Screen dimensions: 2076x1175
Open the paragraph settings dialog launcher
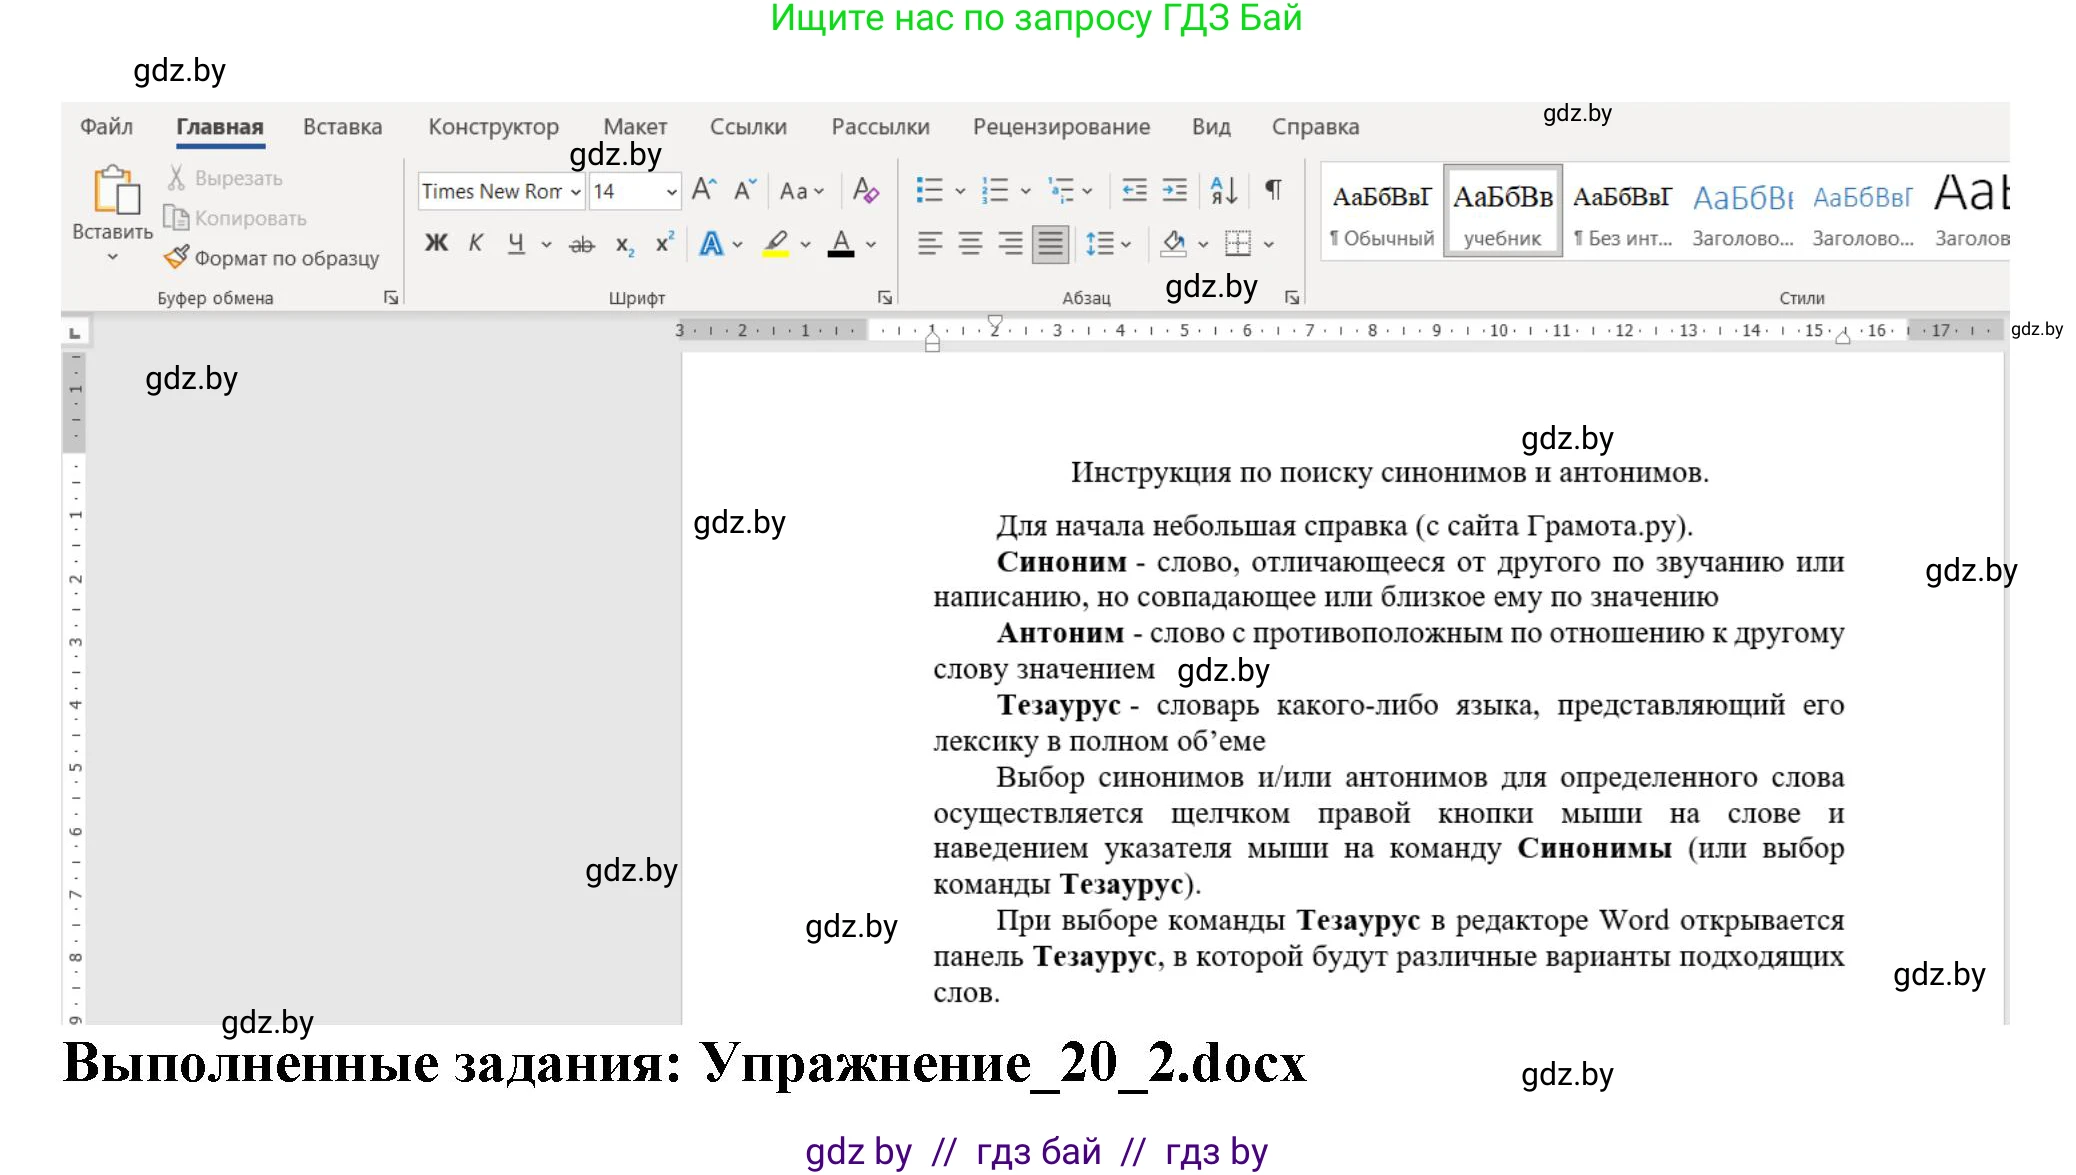coord(1293,297)
